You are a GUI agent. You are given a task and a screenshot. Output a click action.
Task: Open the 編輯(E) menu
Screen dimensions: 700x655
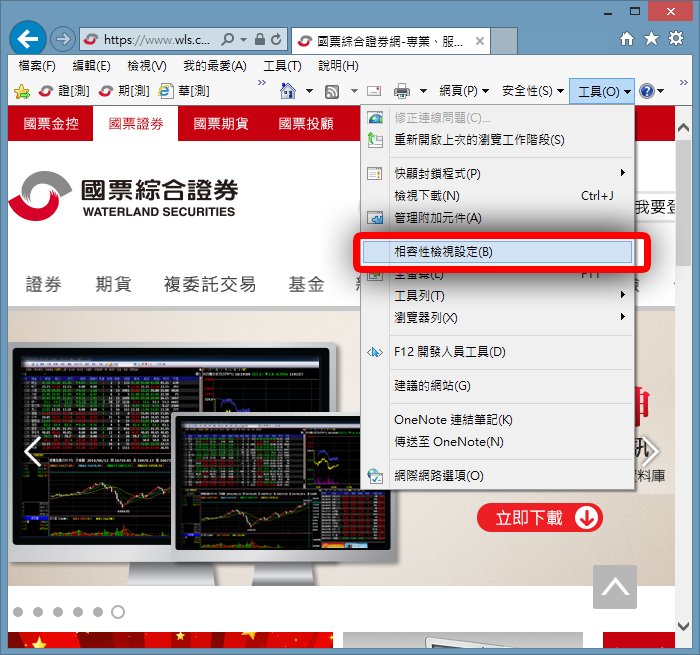(x=92, y=66)
